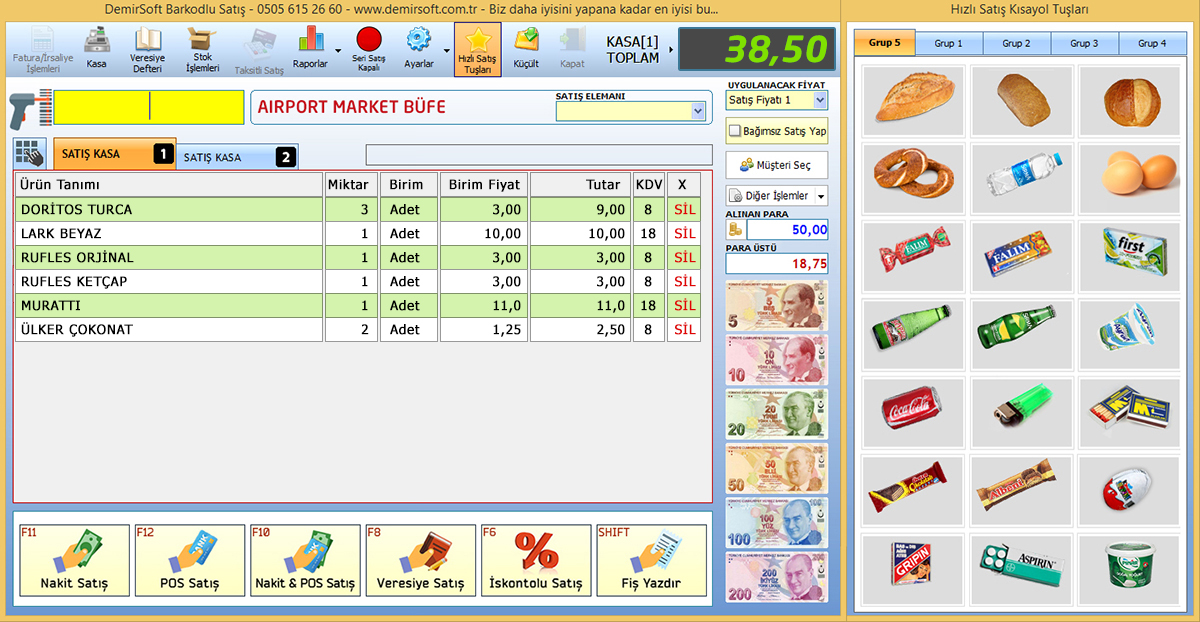Open Stok İşlemleri stock operations
Image resolution: width=1200 pixels, height=622 pixels.
[x=203, y=50]
